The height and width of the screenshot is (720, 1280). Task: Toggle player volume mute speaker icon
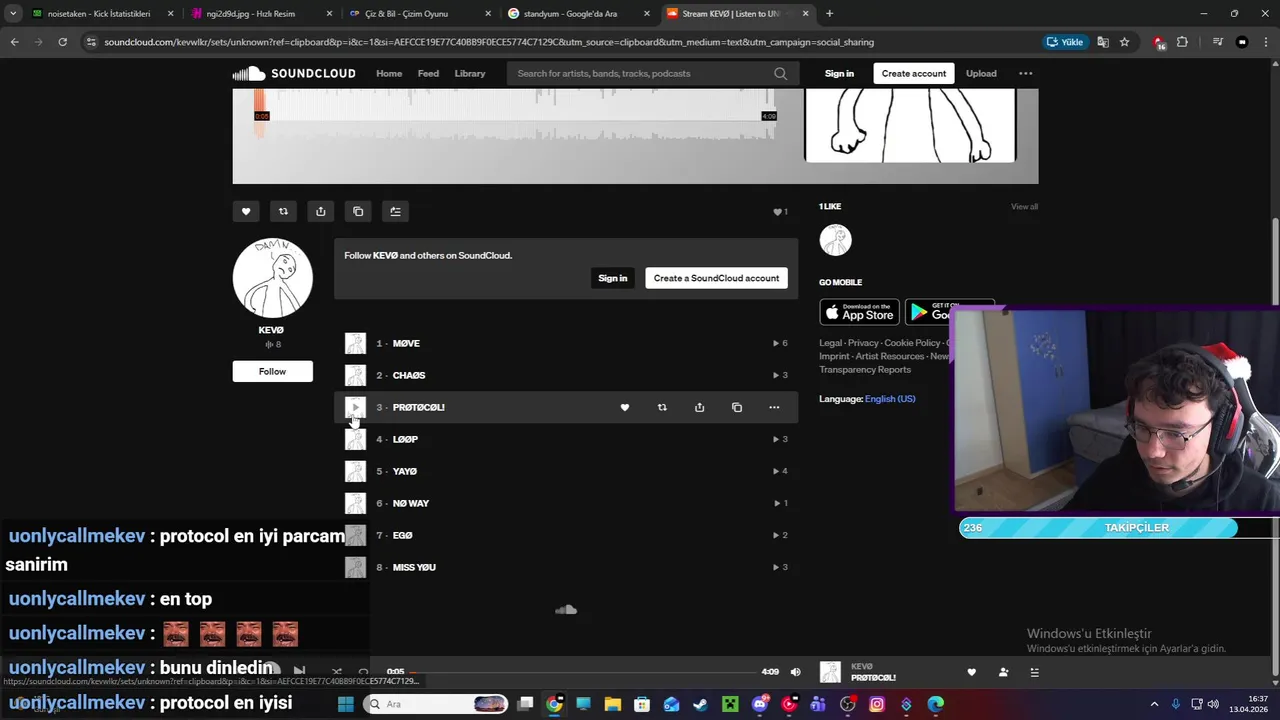[796, 672]
